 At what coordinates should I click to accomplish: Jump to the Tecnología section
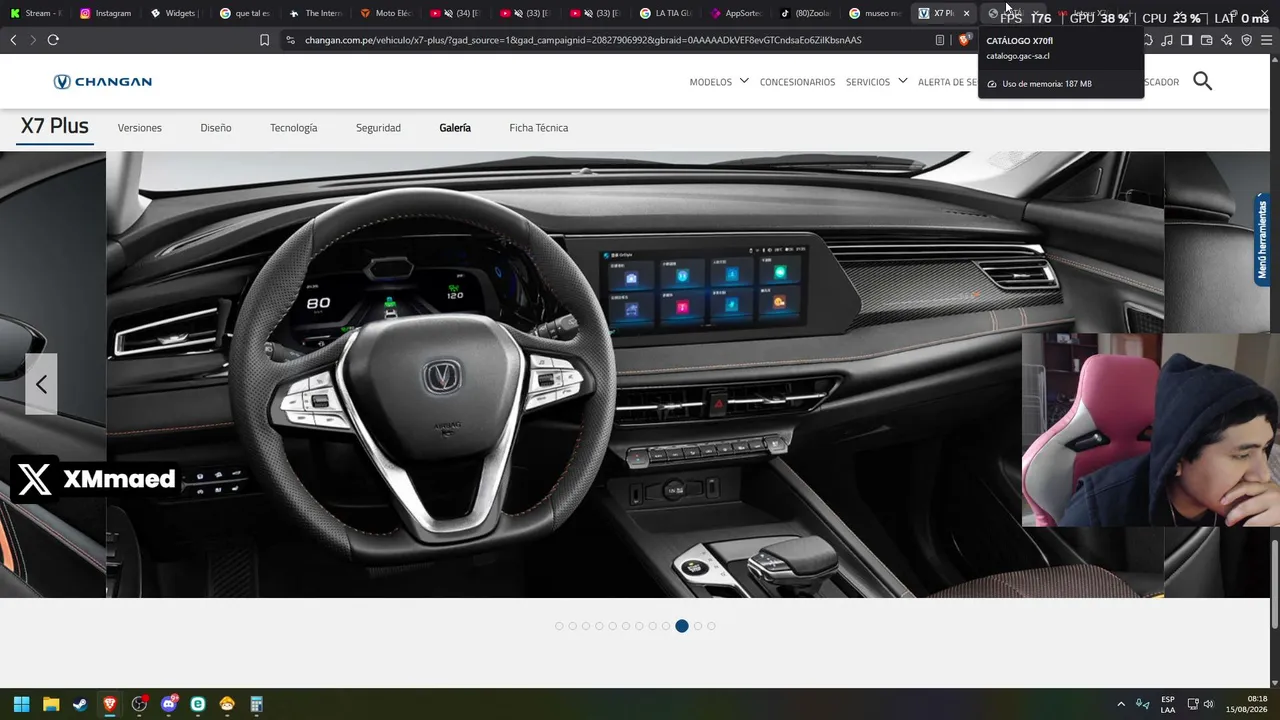point(293,128)
